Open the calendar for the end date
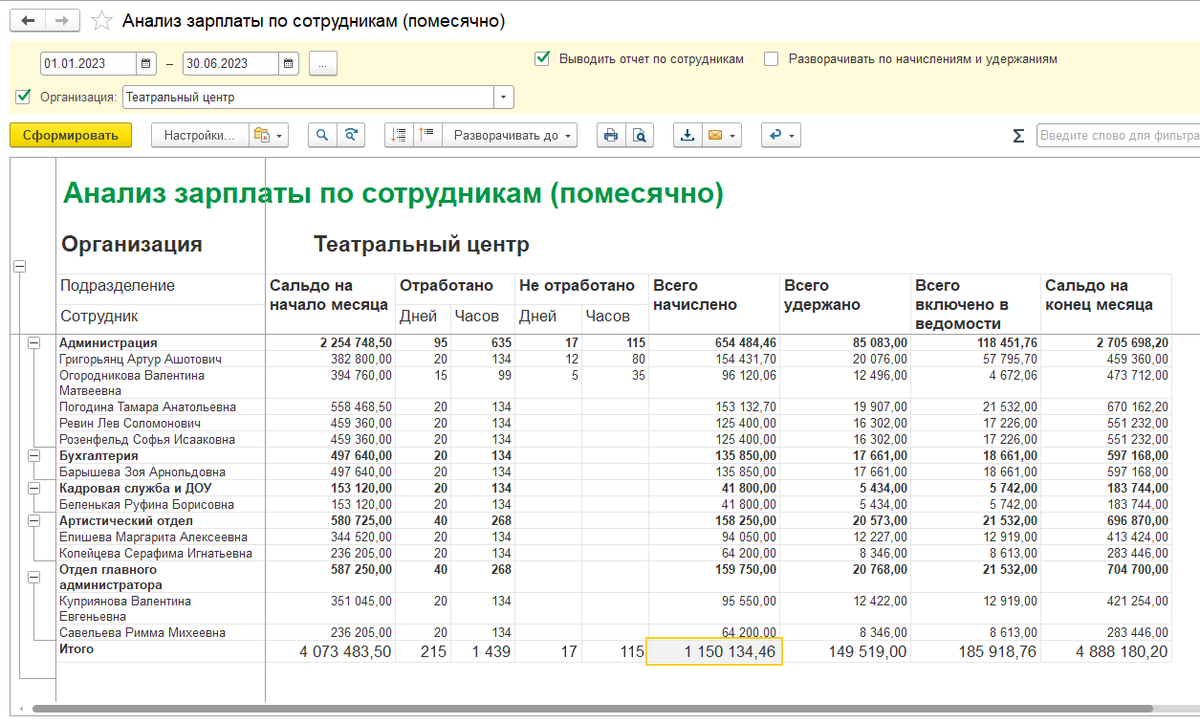 287,62
